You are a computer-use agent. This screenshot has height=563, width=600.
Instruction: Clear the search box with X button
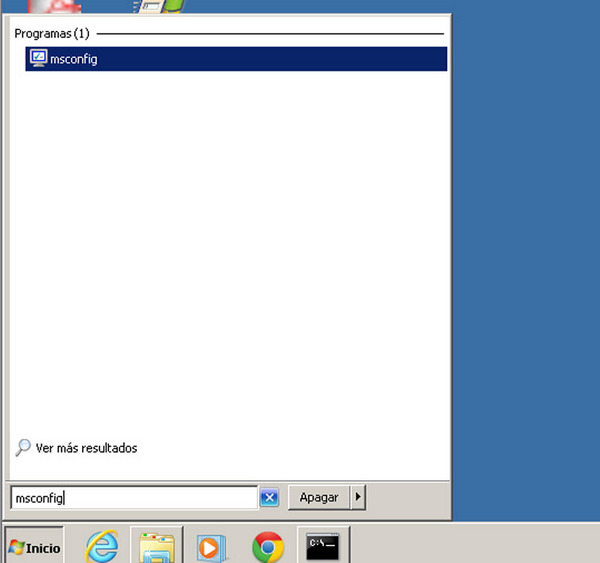pos(269,497)
